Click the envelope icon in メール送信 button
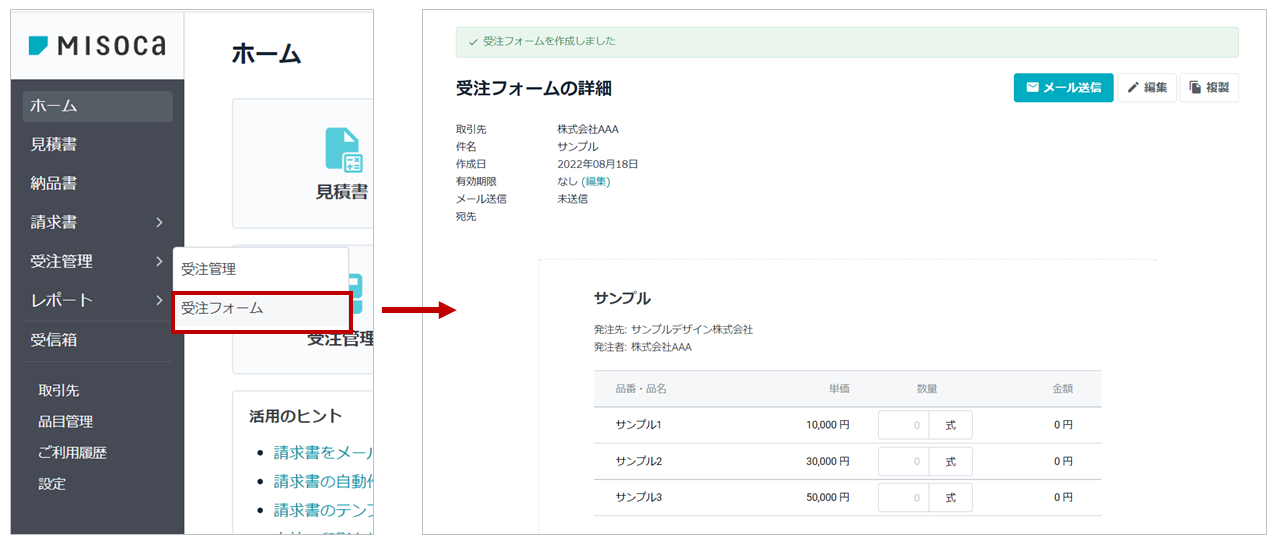 tap(1033, 87)
